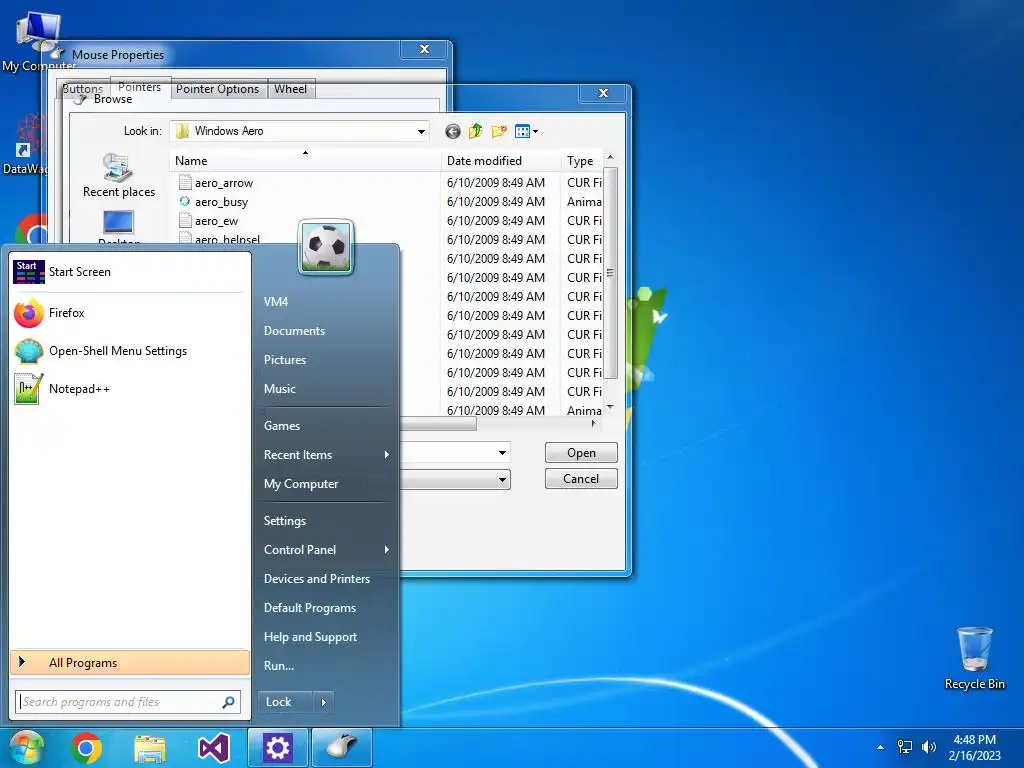Switch to the Wheel tab
The image size is (1024, 768).
291,89
